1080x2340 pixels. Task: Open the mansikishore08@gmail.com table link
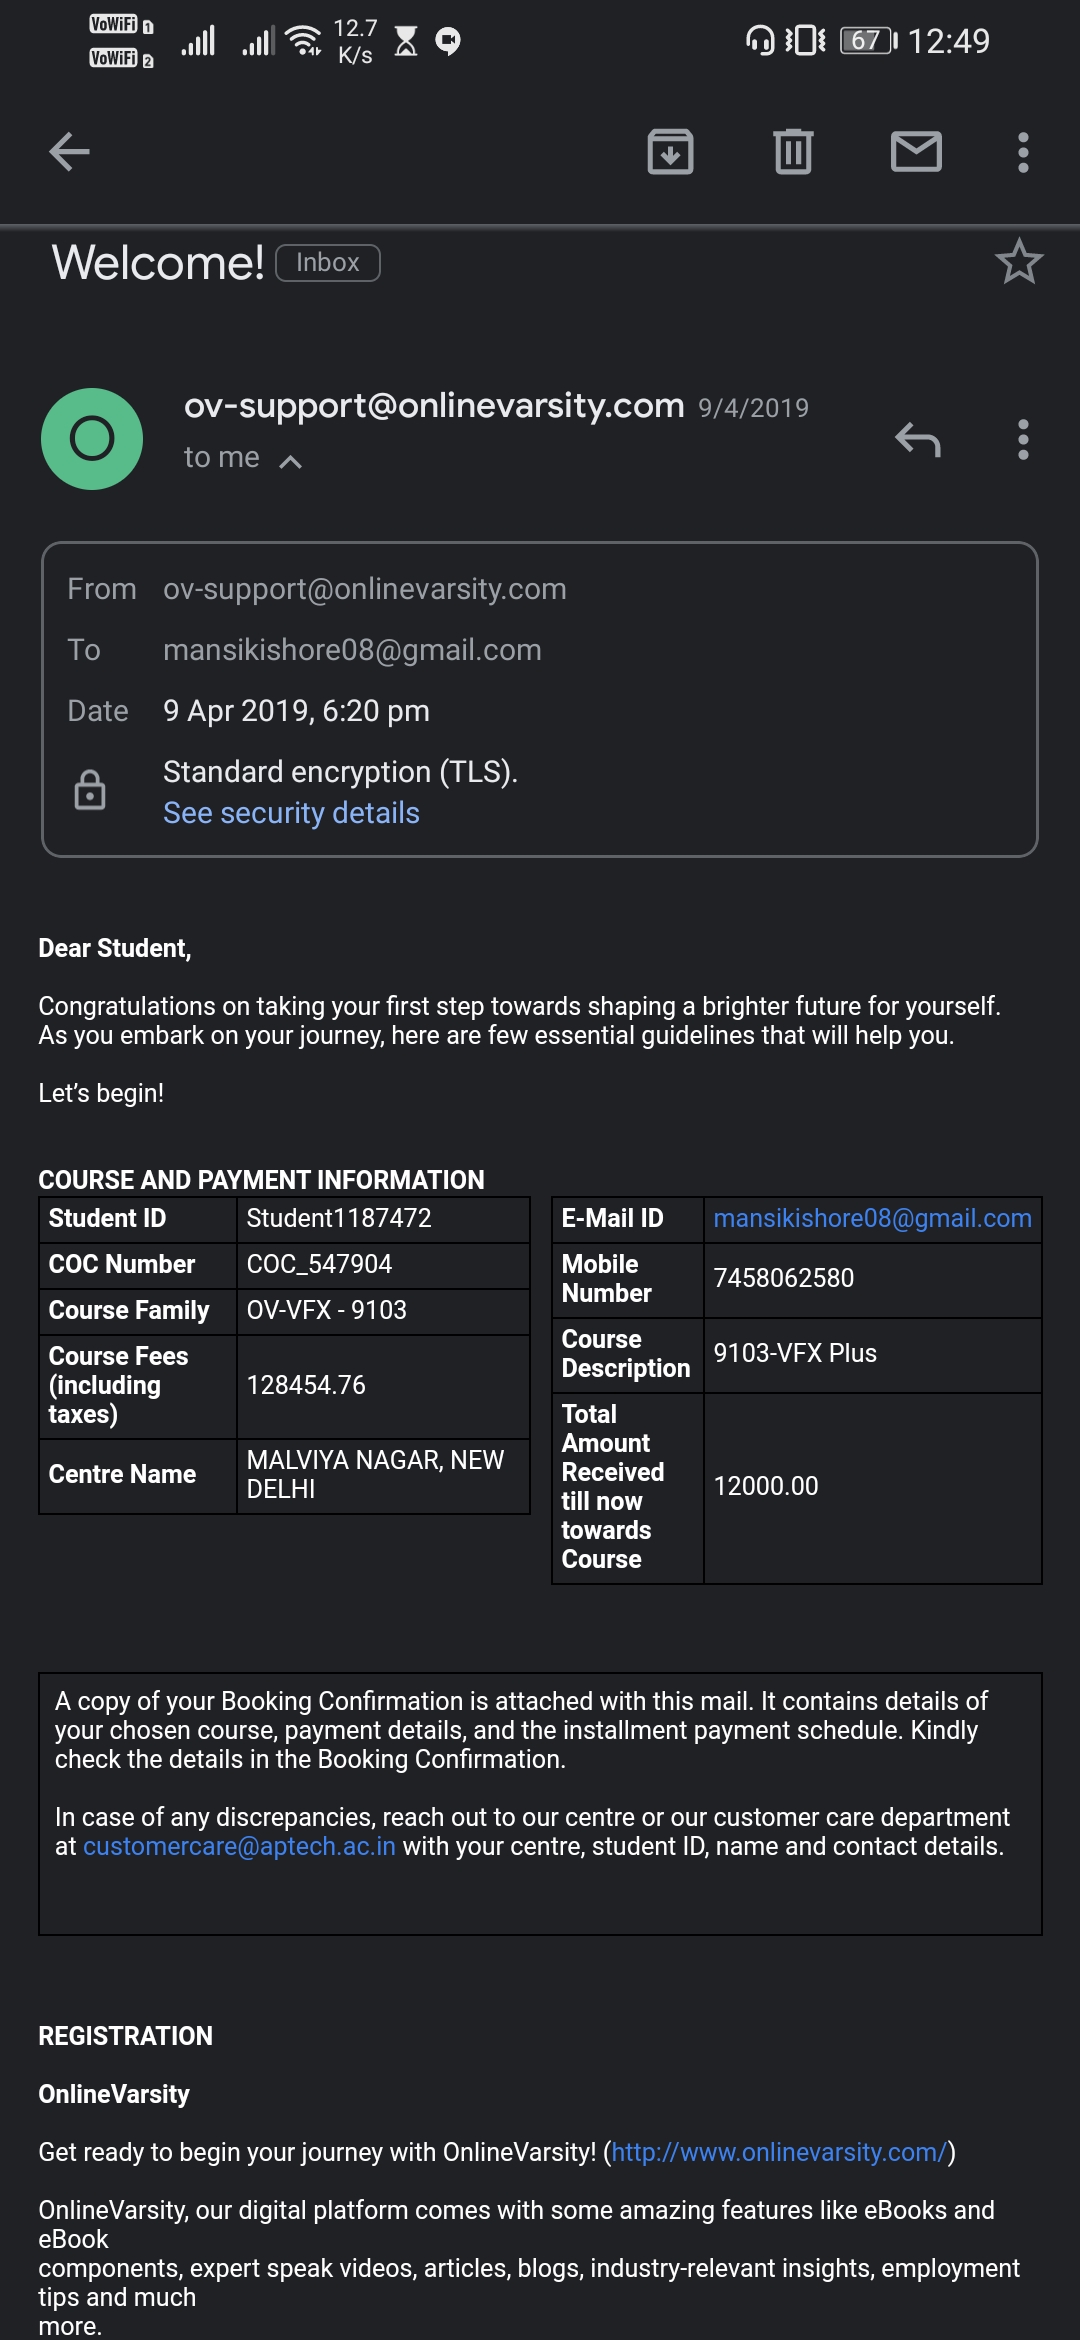point(872,1218)
